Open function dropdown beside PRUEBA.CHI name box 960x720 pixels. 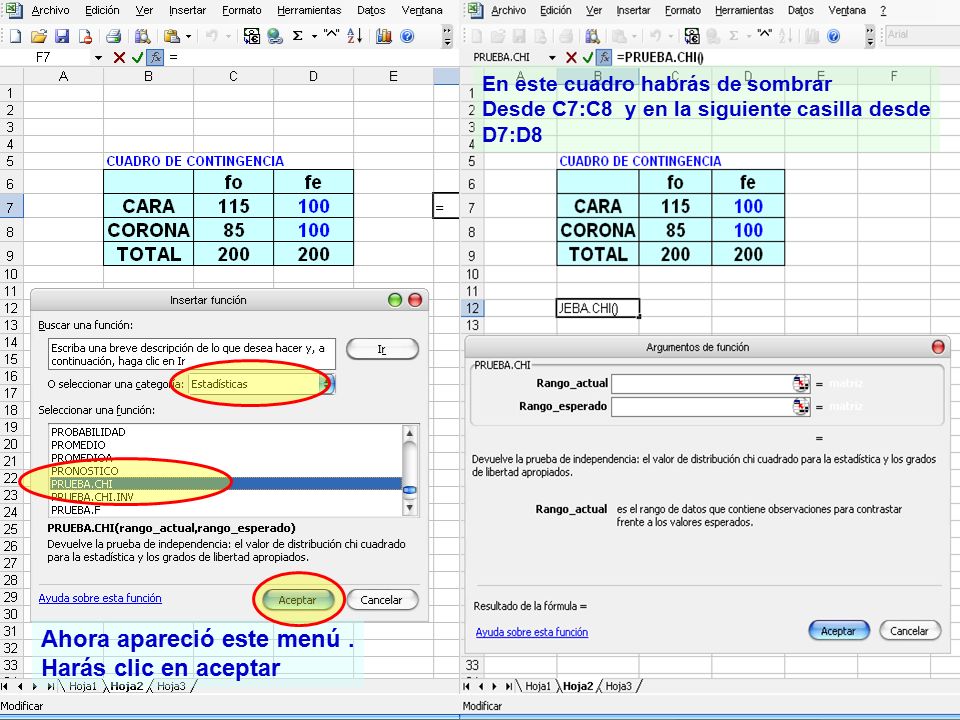[552, 58]
